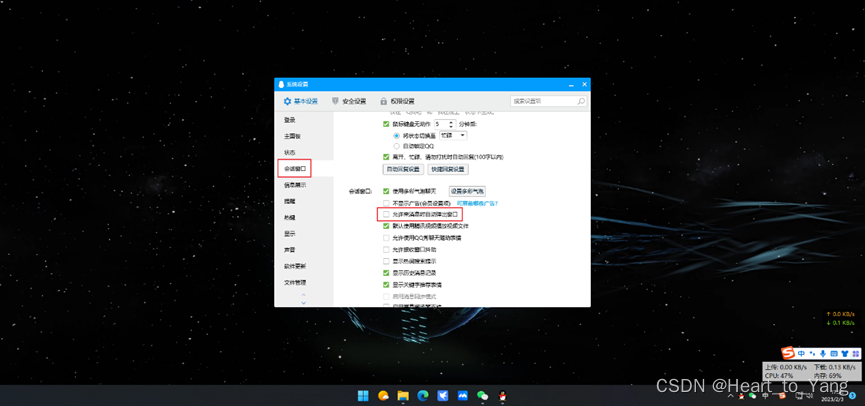Click the Sogou S icon in system tray
The width and height of the screenshot is (865, 406).
pos(782,396)
